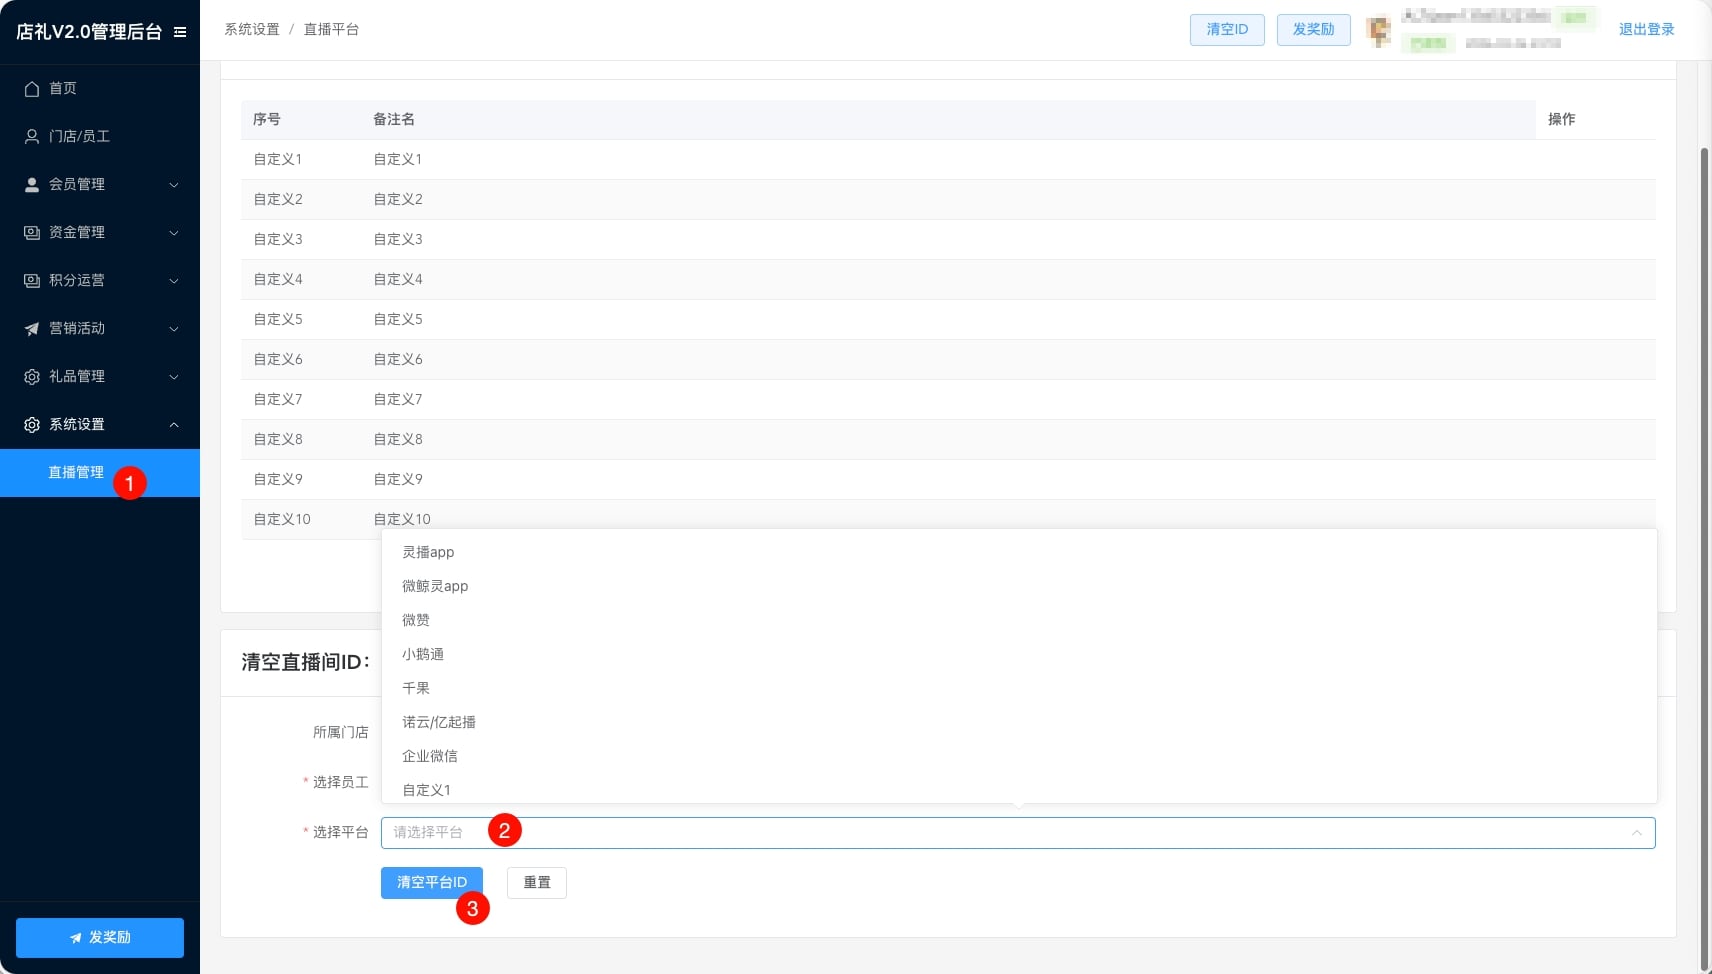This screenshot has width=1712, height=974.
Task: Click the sidebar collapse hamburger icon
Action: coord(180,32)
